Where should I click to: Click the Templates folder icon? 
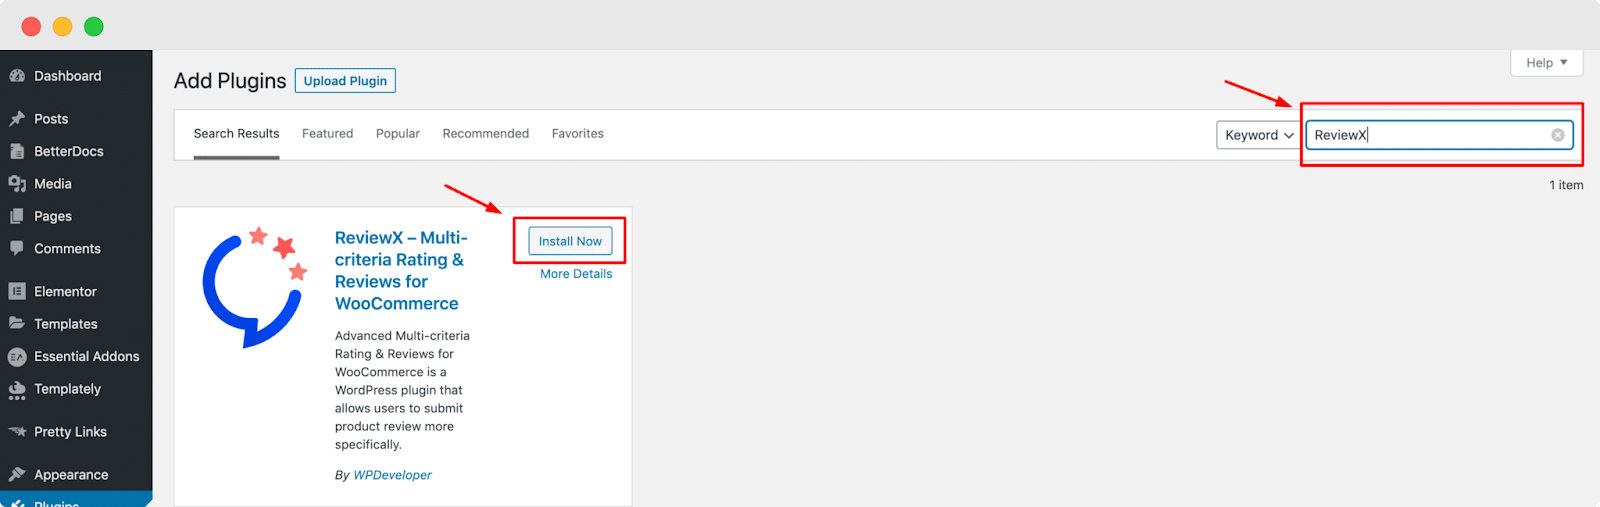[17, 324]
